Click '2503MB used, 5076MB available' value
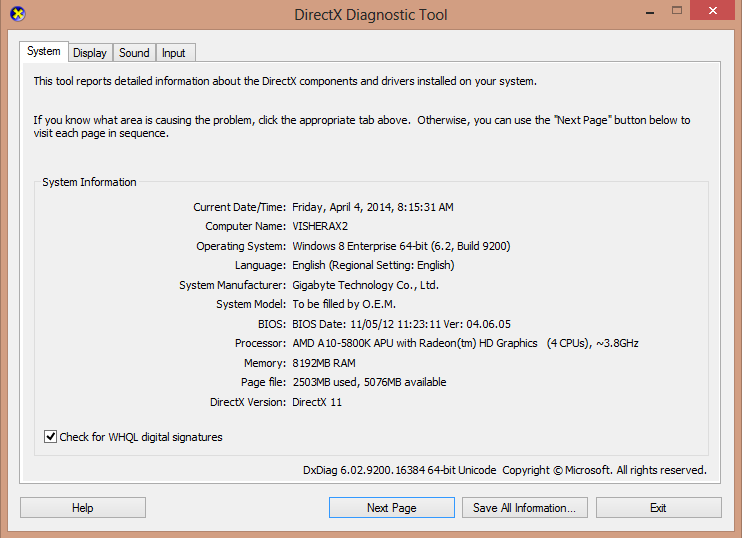Viewport: 742px width, 538px height. click(x=369, y=382)
